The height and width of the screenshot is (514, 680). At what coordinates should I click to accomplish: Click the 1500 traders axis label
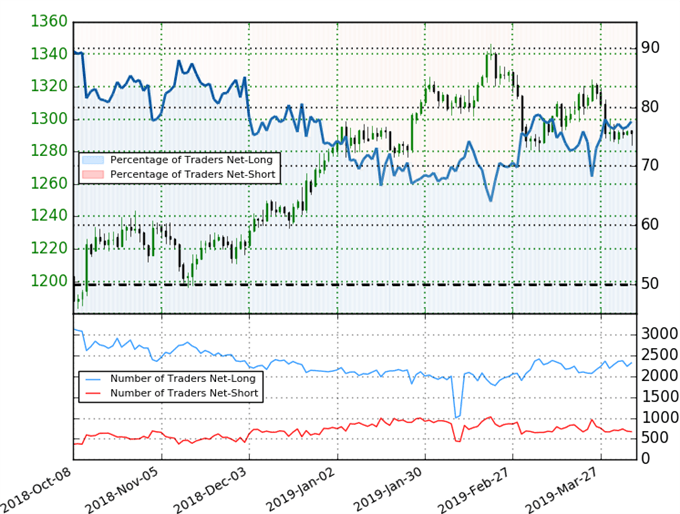click(660, 396)
